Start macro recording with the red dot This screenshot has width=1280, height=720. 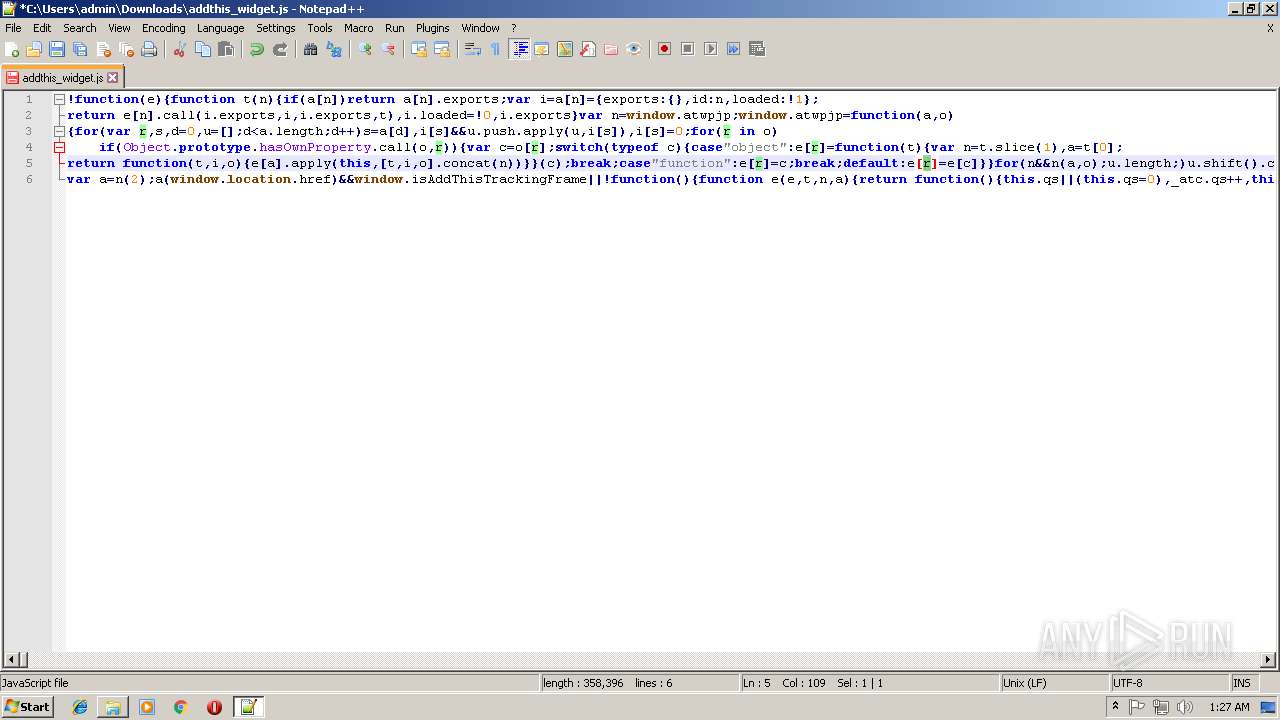click(664, 49)
